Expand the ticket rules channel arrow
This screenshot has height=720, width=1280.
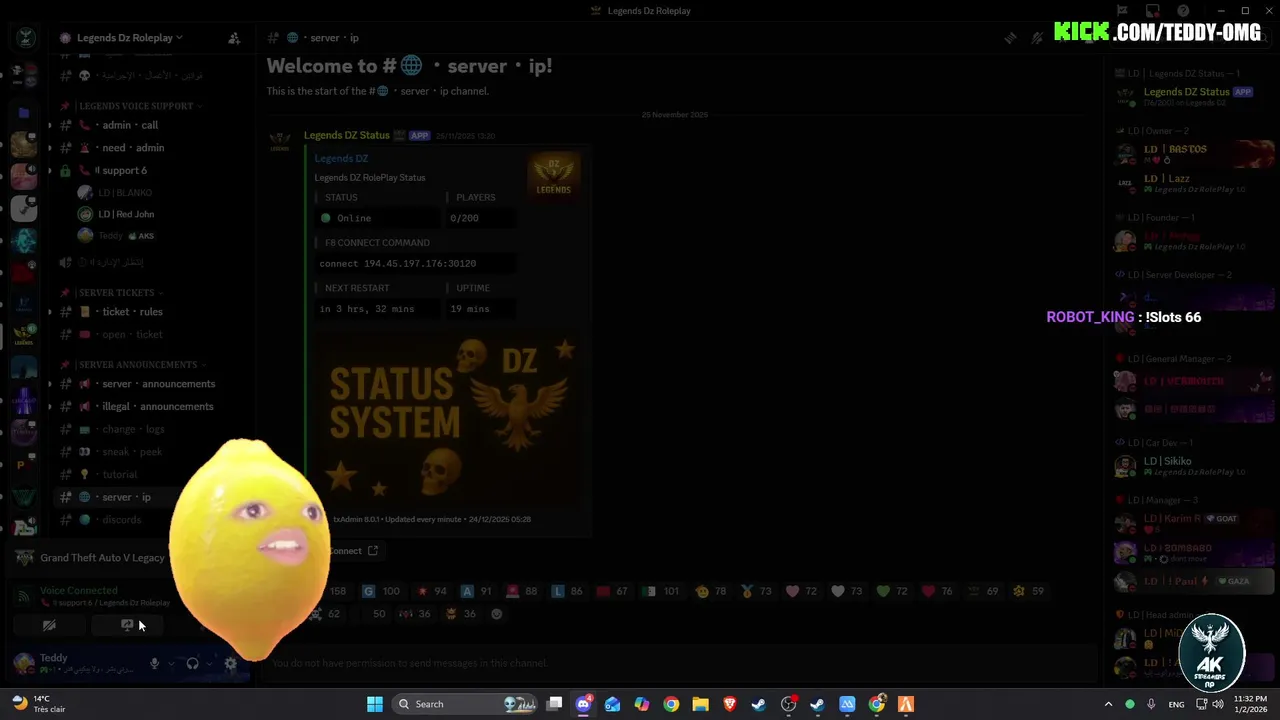click(50, 312)
